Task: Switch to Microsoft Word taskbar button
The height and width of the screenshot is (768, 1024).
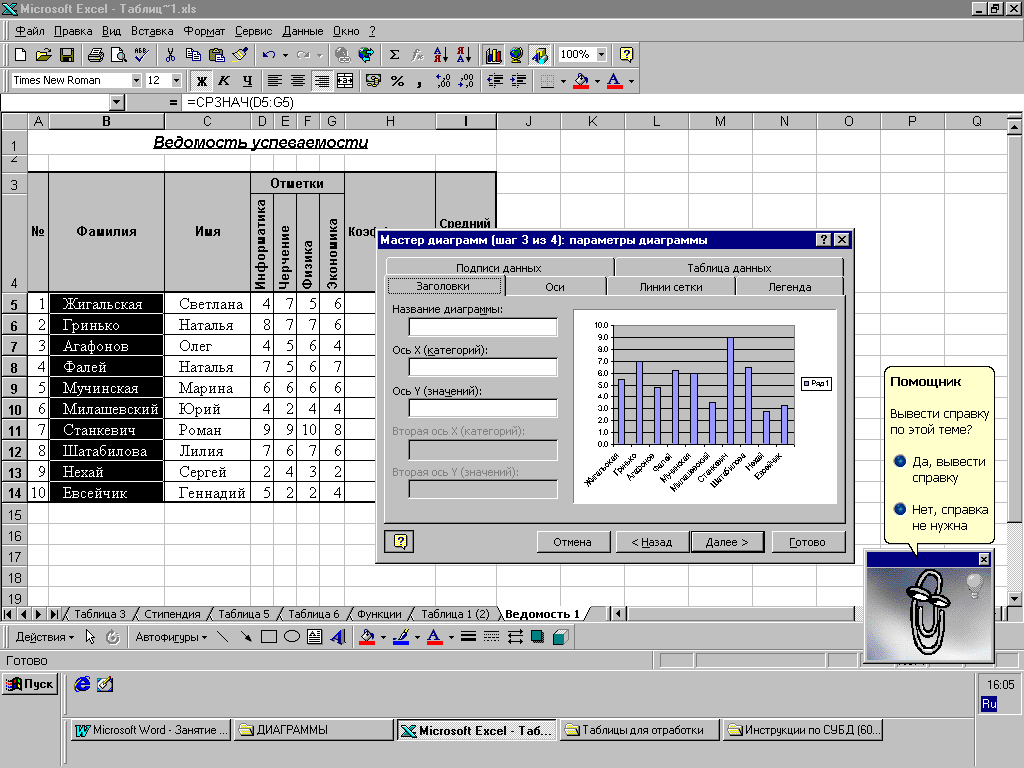Action: pos(151,729)
